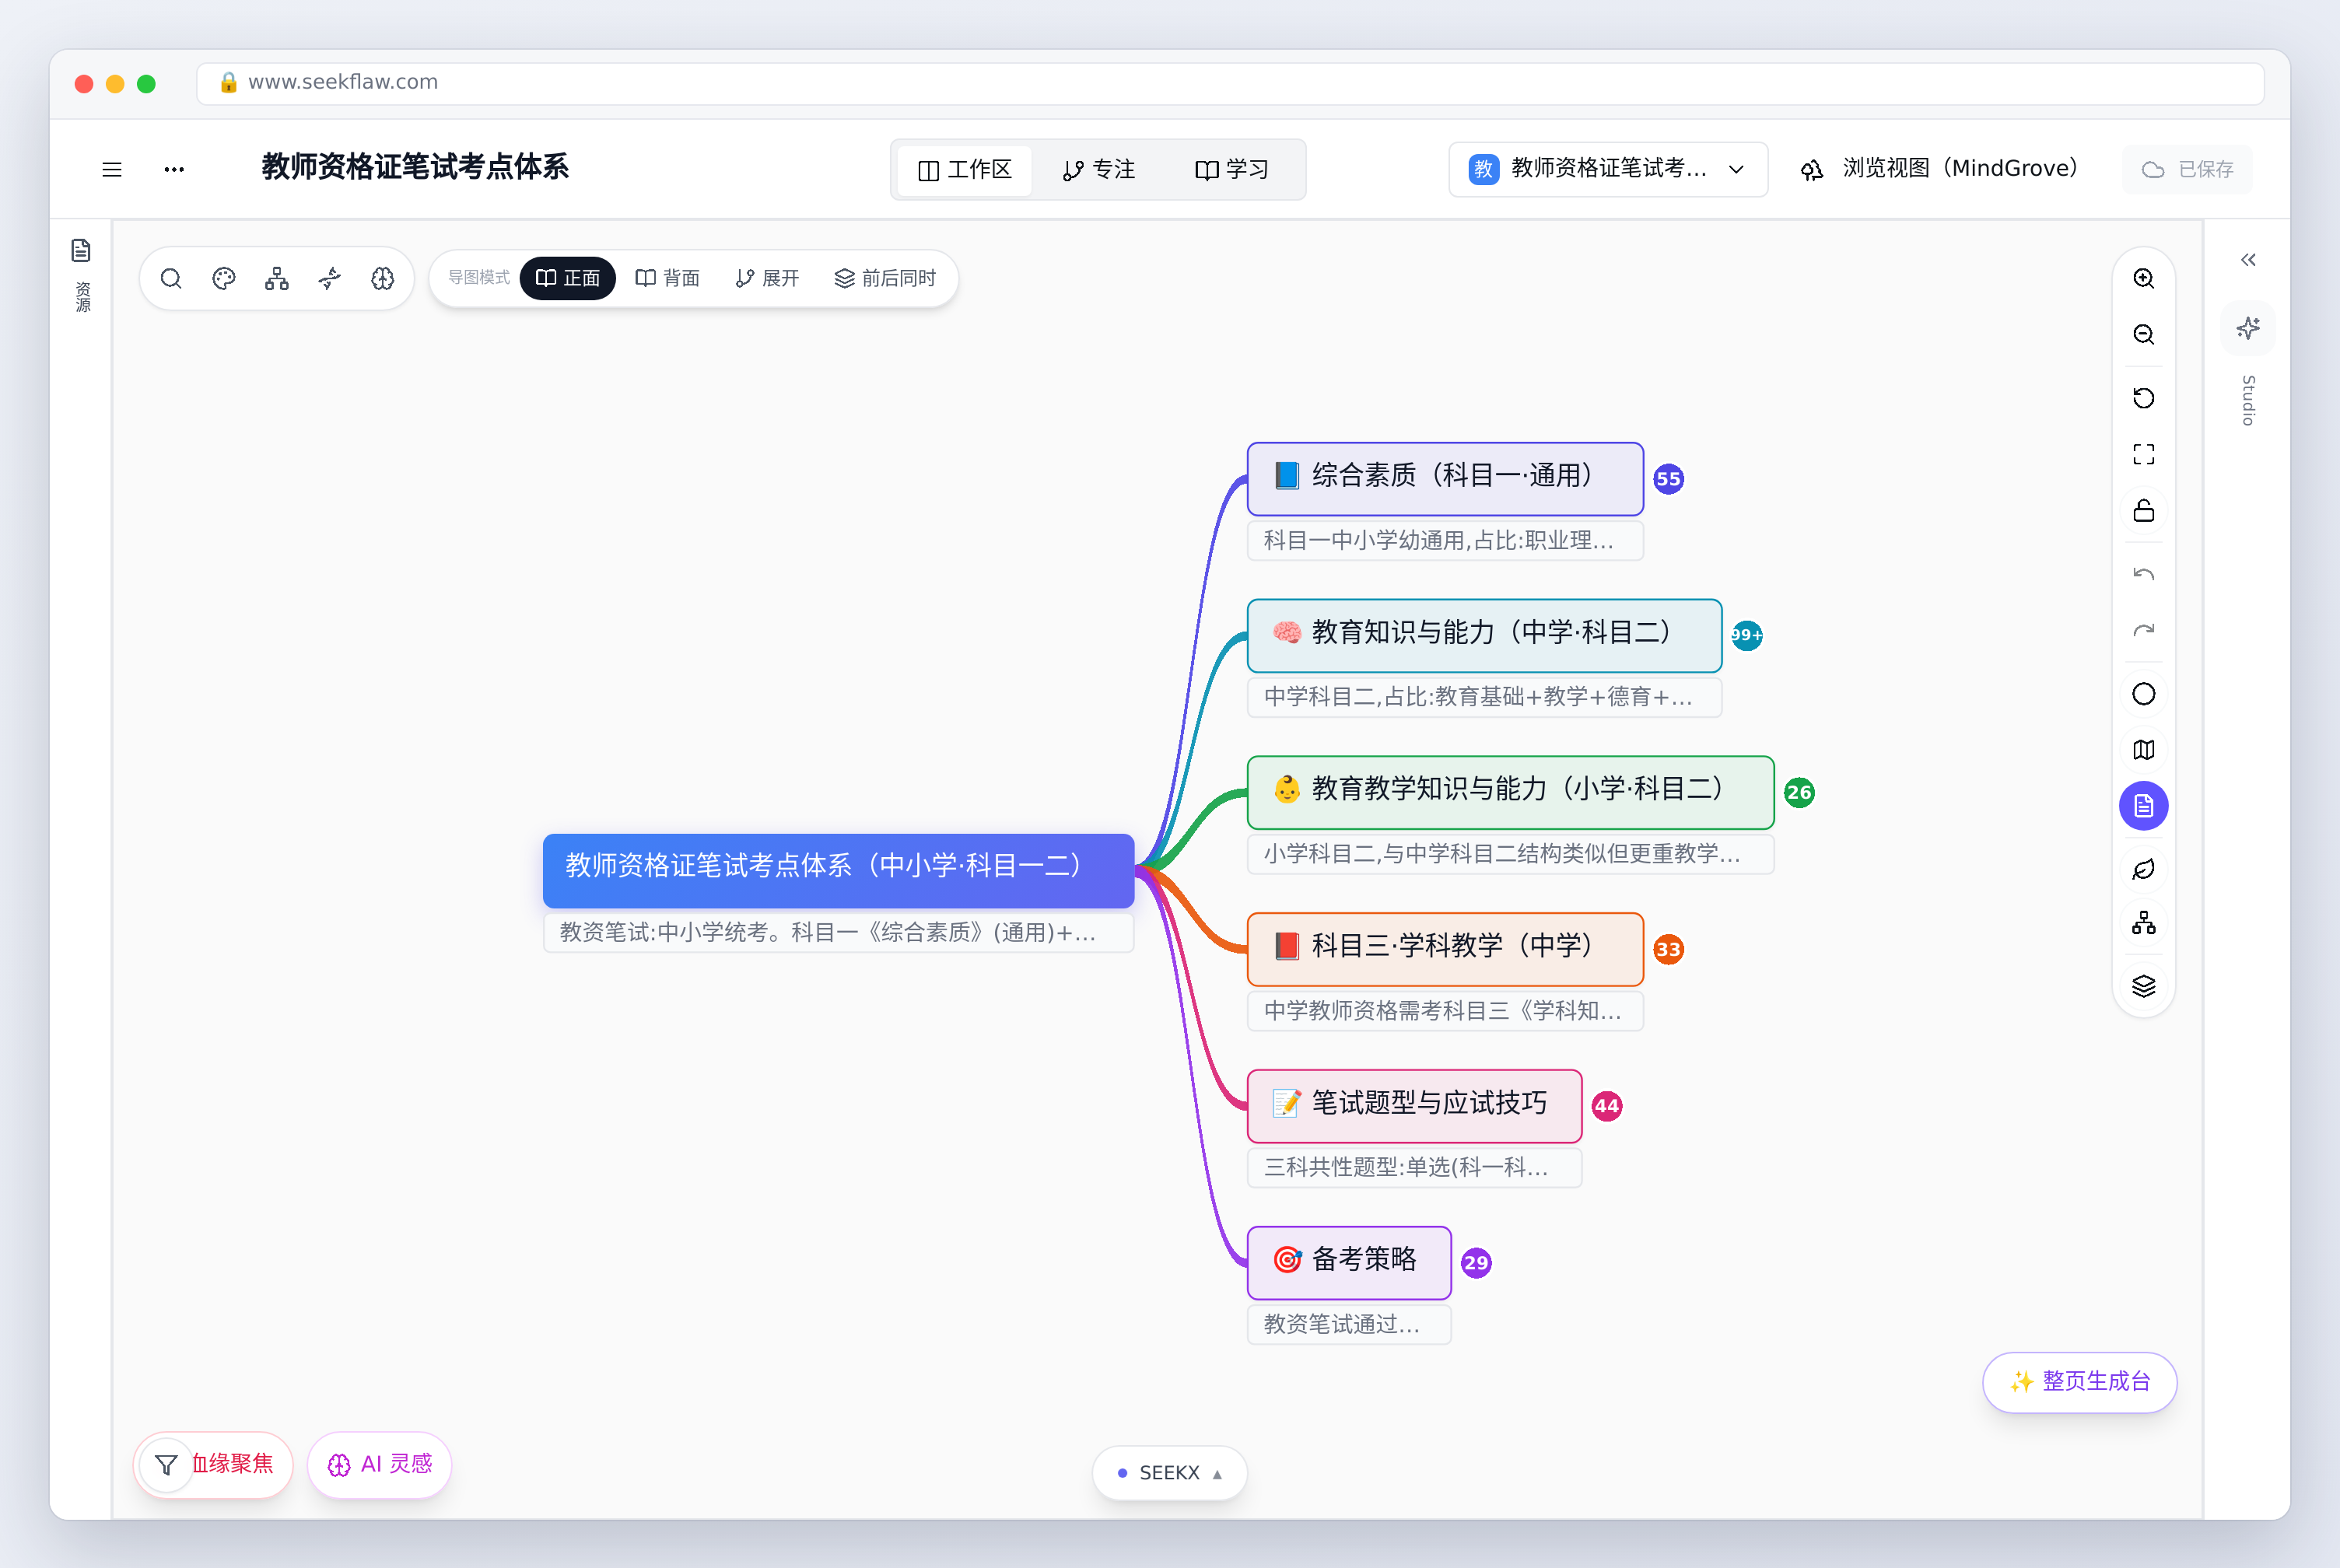The image size is (2340, 1568).
Task: Expand the green 26 children badge
Action: (1799, 792)
